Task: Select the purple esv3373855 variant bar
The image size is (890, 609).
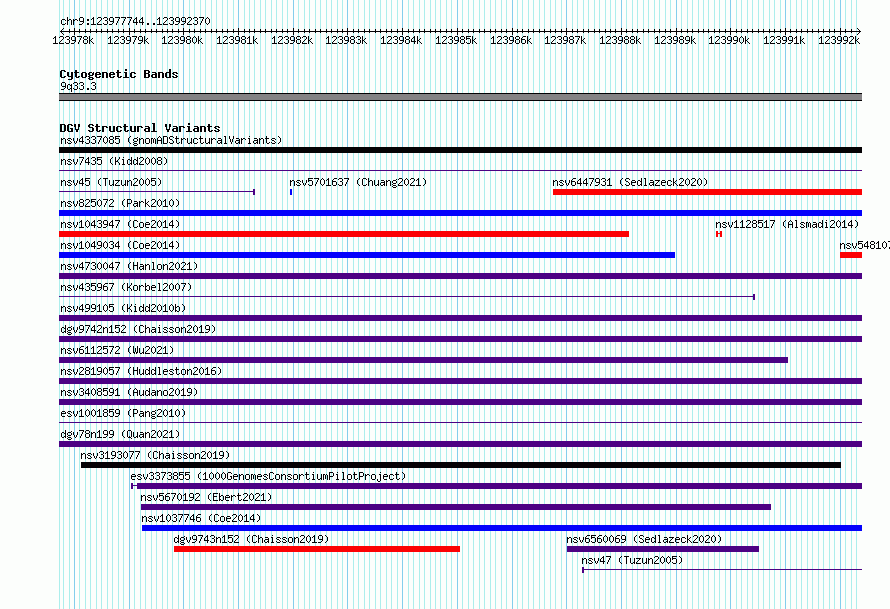Action: click(497, 486)
